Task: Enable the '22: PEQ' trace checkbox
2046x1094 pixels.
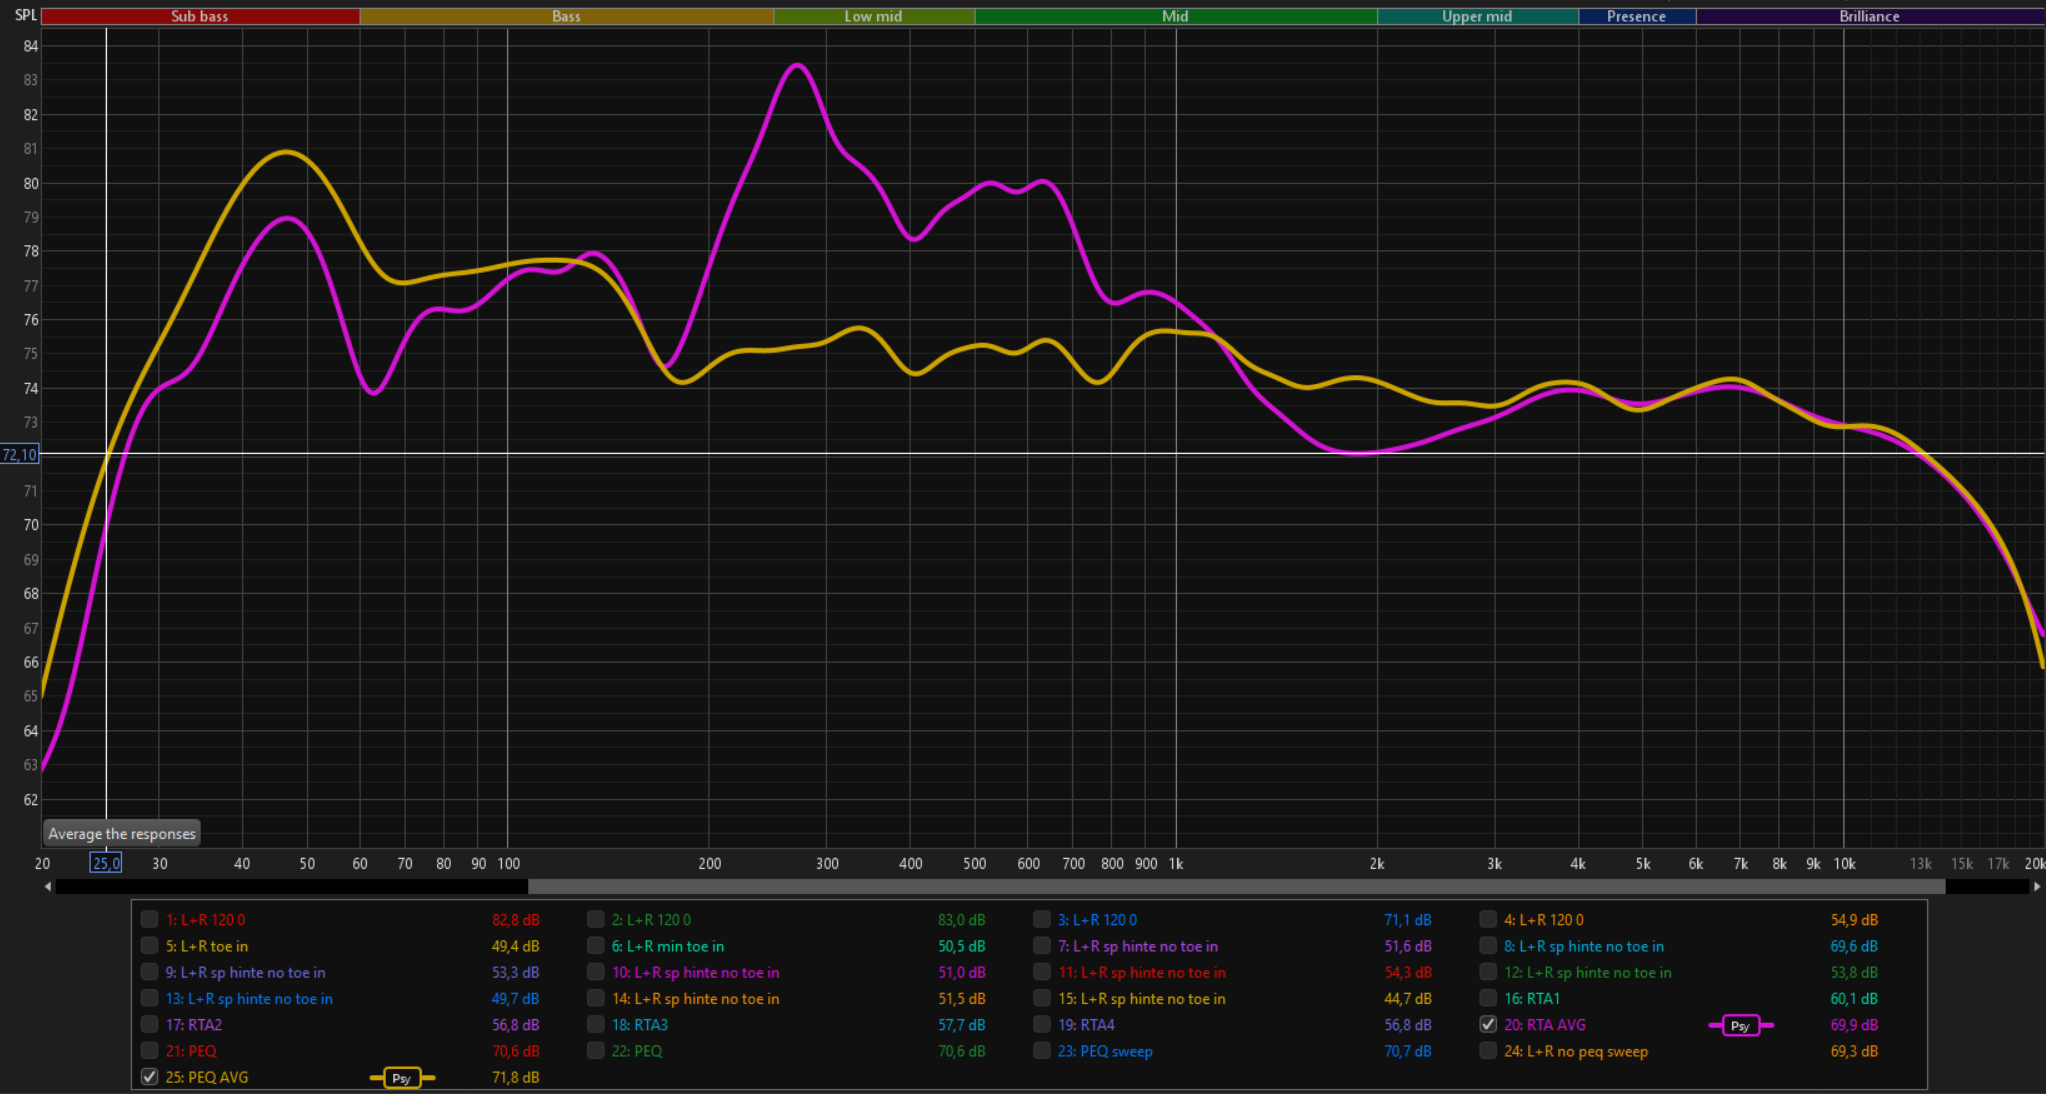Action: [595, 1050]
